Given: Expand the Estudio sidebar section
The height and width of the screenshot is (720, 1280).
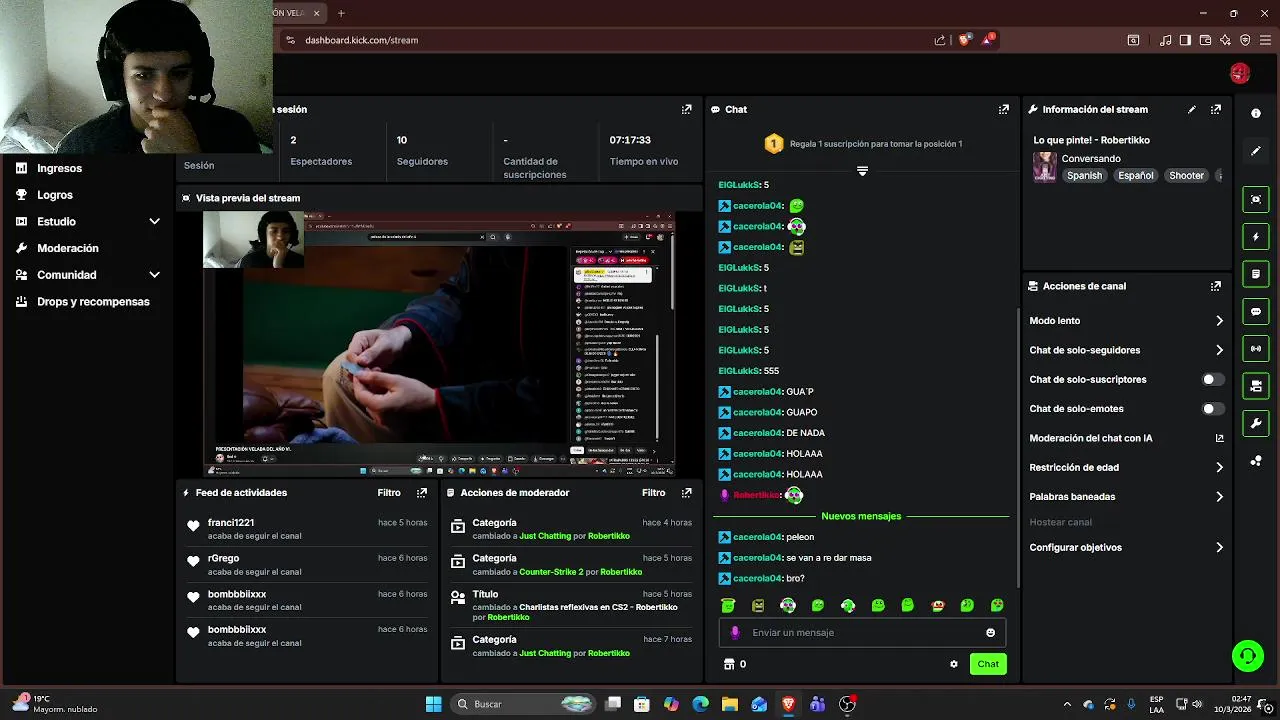Looking at the screenshot, I should pos(154,222).
